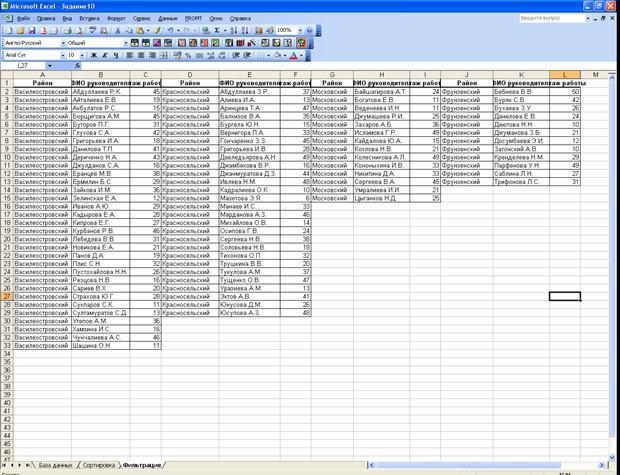Activate the Format Painter brush
The width and height of the screenshot is (620, 475).
tap(157, 30)
